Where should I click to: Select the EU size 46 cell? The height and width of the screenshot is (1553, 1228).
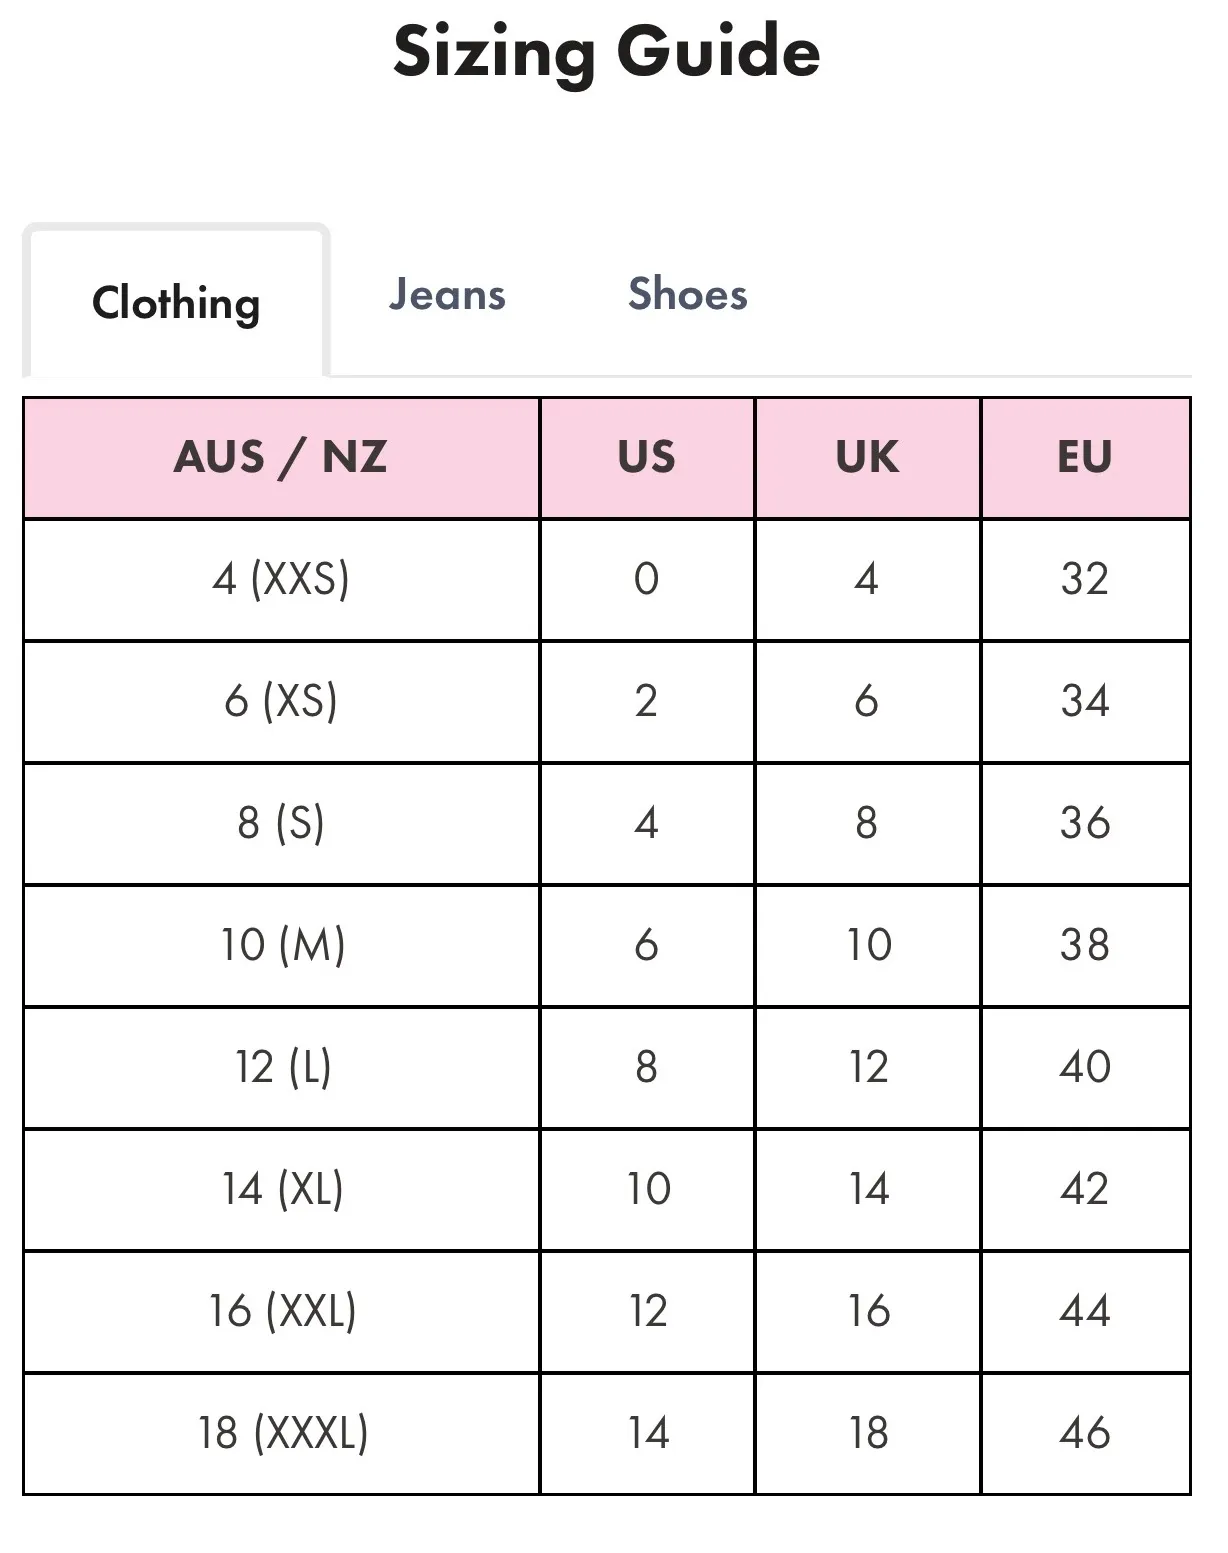coord(1084,1433)
